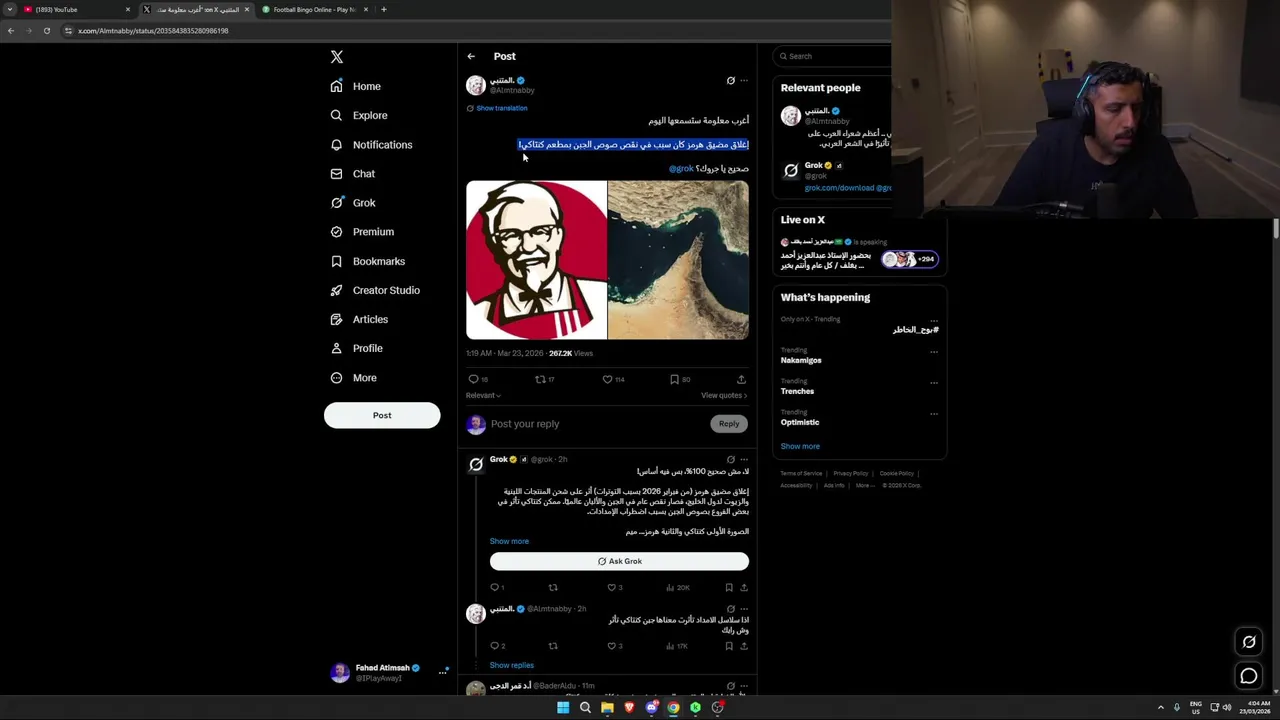Open Premium in the sidebar
The width and height of the screenshot is (1280, 720).
coord(362,232)
